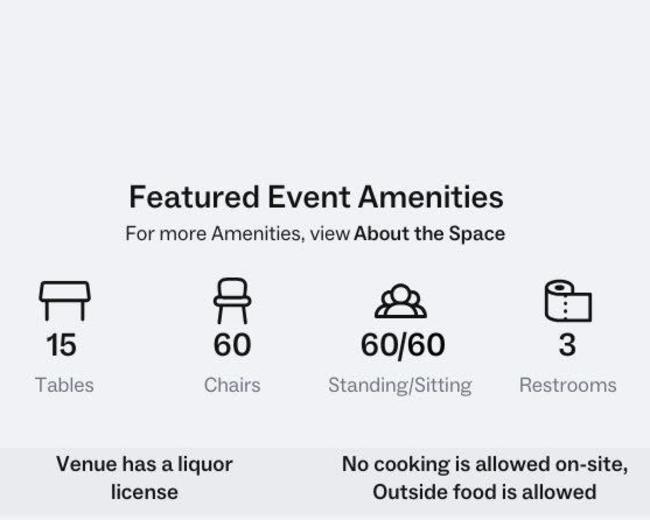This screenshot has width=650, height=520.
Task: Click the table icon above 15
Action: 65,301
